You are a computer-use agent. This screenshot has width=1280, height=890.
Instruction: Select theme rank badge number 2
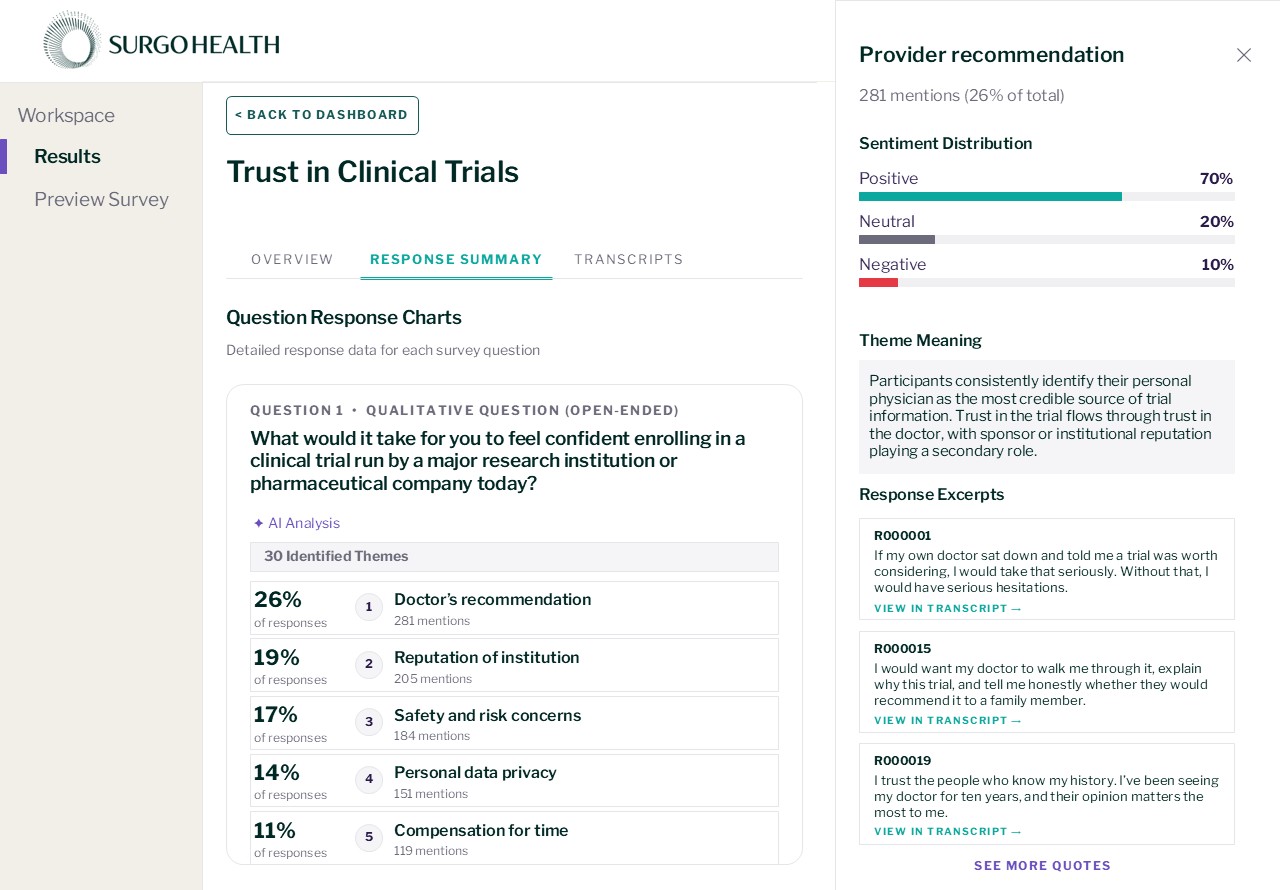coord(369,665)
